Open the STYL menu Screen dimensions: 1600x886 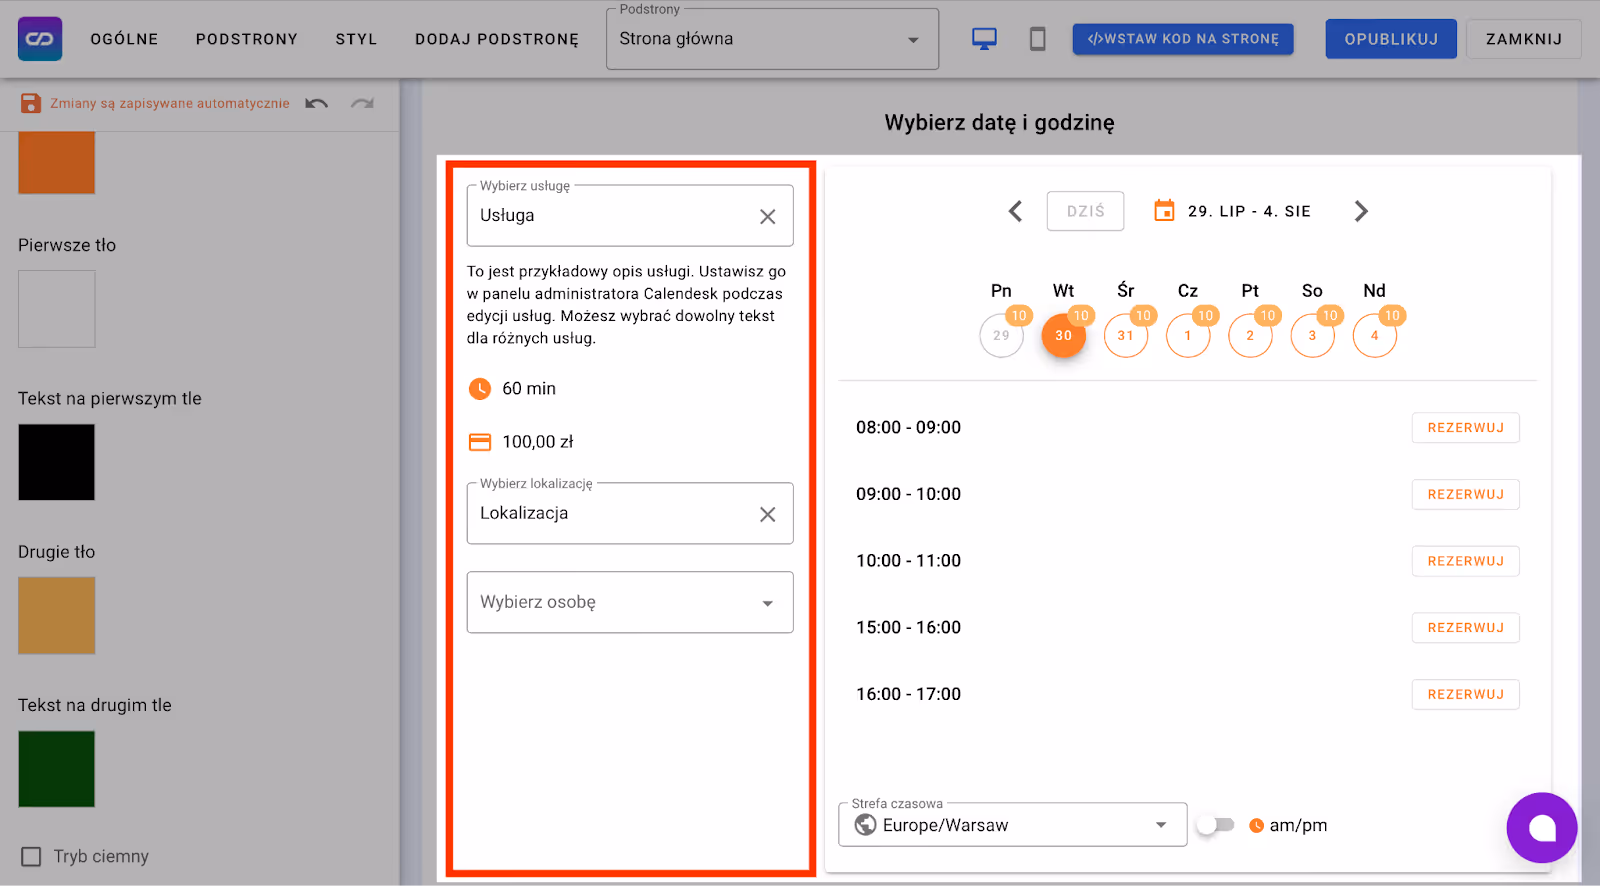(356, 39)
